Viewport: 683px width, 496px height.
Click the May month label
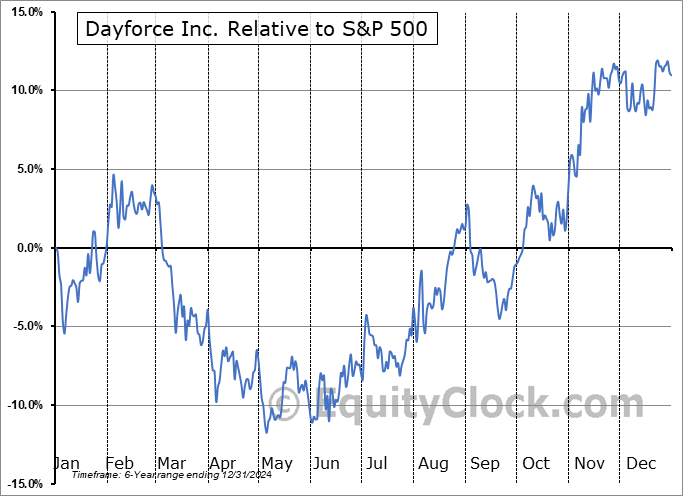pyautogui.click(x=275, y=463)
